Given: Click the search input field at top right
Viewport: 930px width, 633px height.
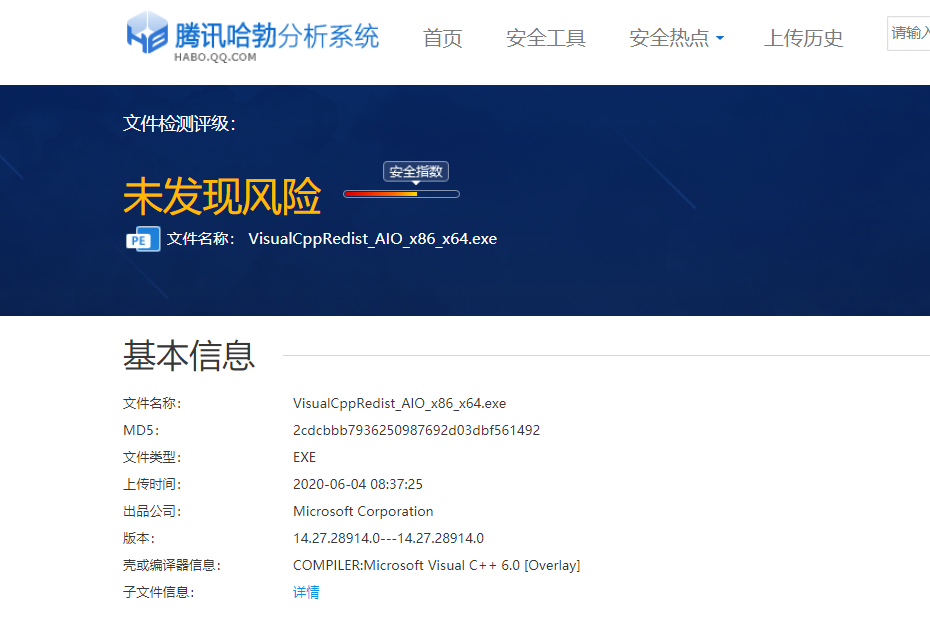Looking at the screenshot, I should tap(909, 33).
